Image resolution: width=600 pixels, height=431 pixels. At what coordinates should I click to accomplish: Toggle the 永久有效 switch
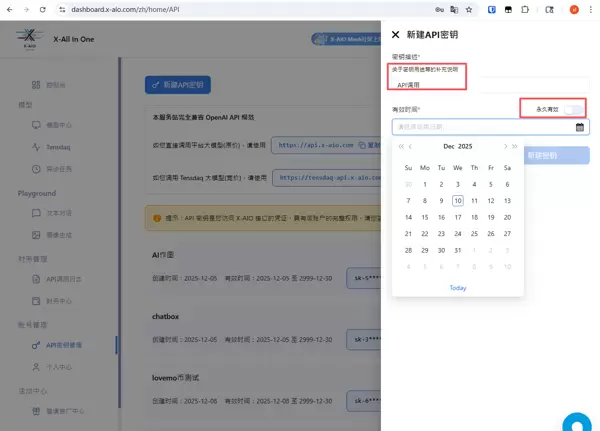point(572,108)
